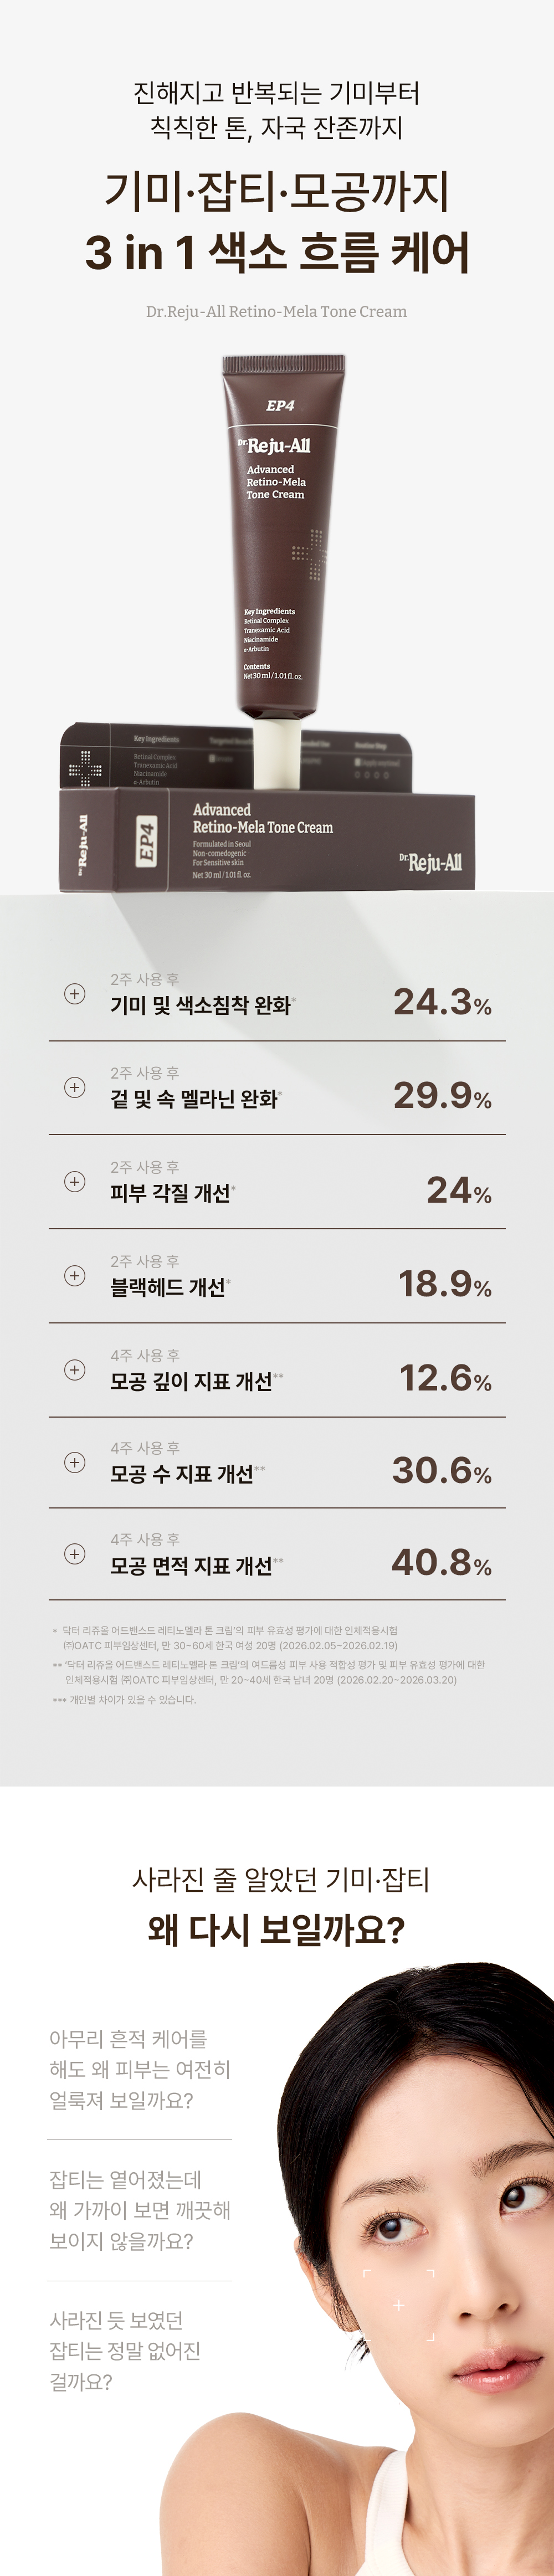Screen dimensions: 554x2576
Task: Click the Dr.Reju-All Retino-Mela Tone Cream subtitle
Action: click(277, 311)
